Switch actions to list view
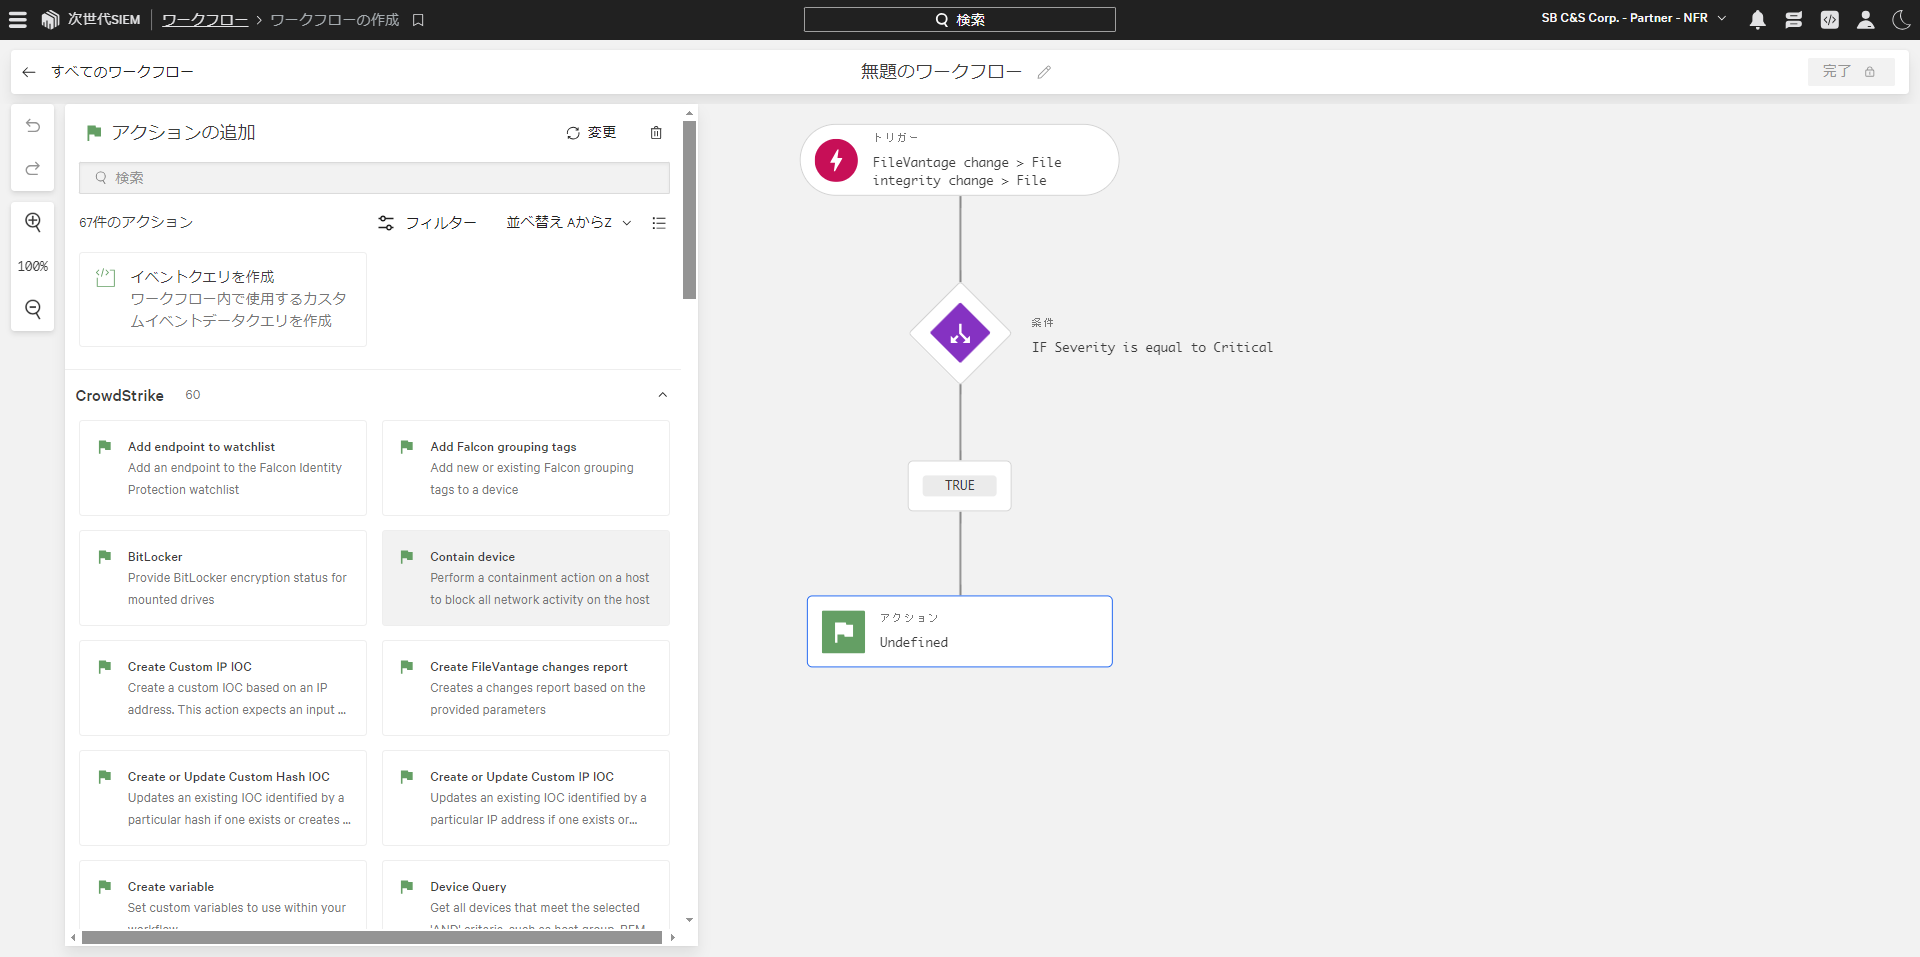The height and width of the screenshot is (957, 1920). [x=659, y=223]
